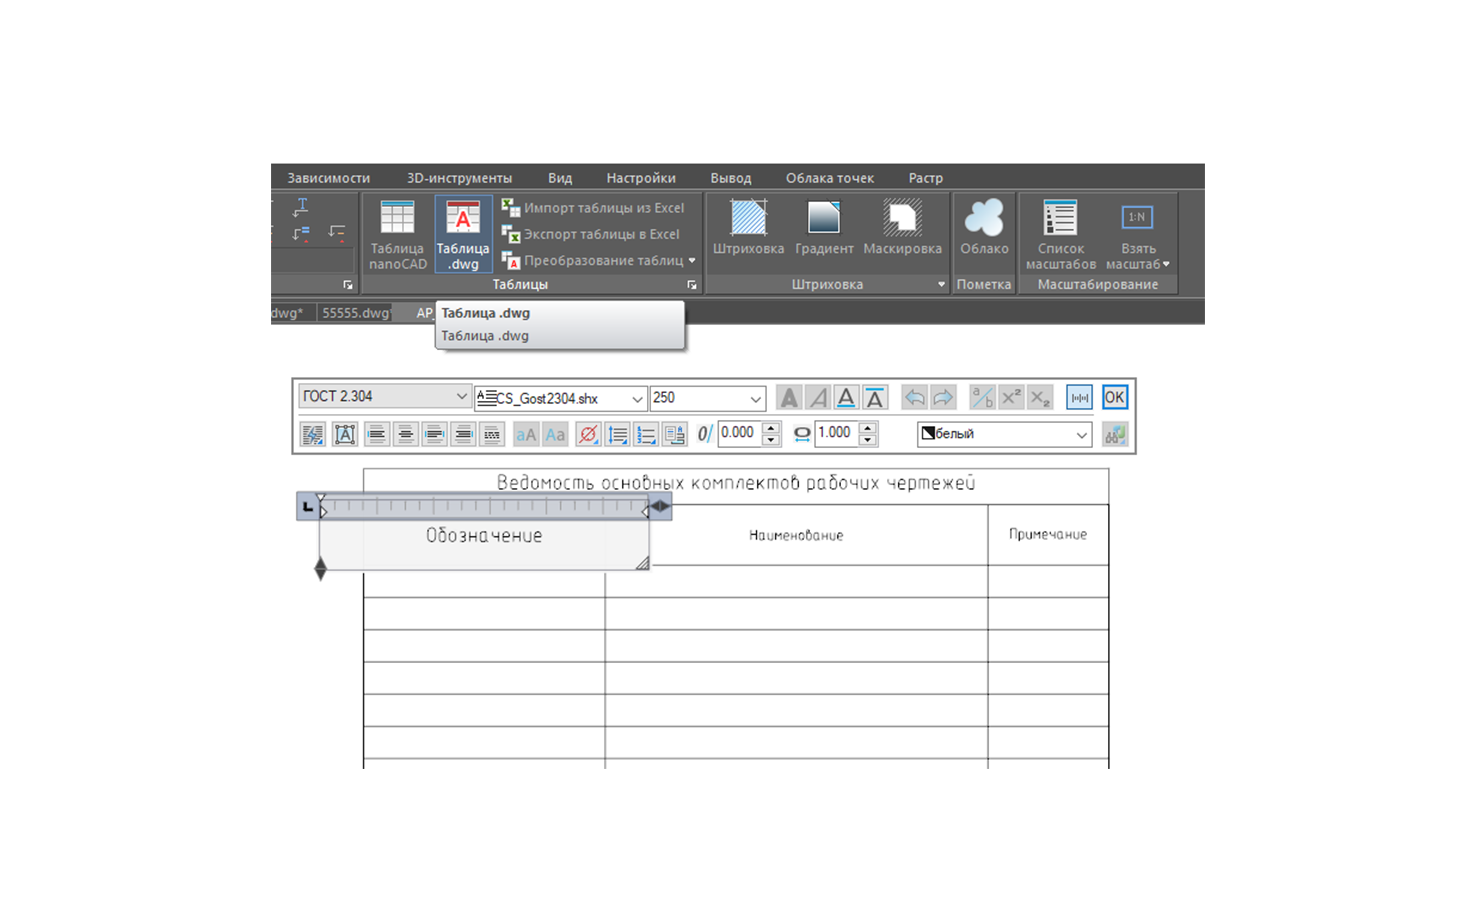Expand the Штриховка panel arrow

click(941, 285)
